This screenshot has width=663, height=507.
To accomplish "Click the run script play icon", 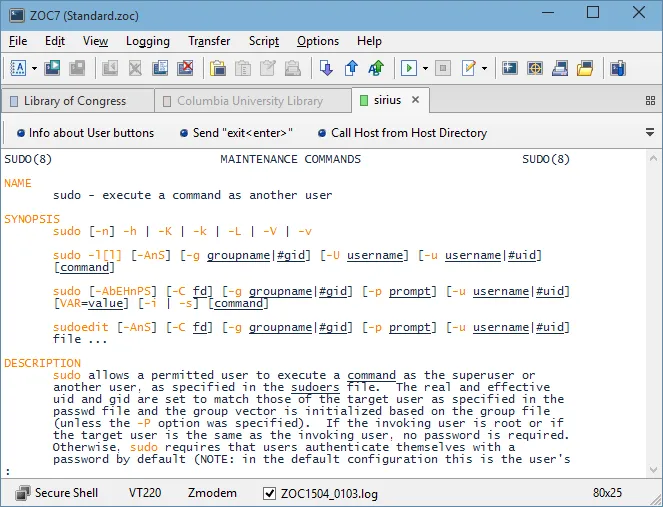I will pyautogui.click(x=409, y=68).
